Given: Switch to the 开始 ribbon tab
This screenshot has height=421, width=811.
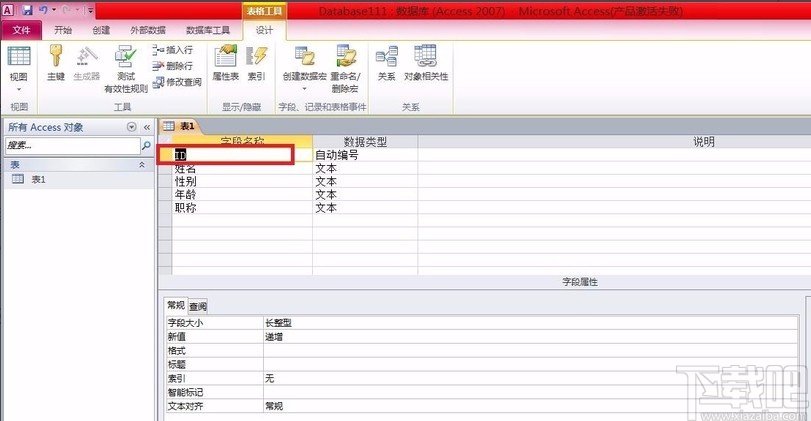Looking at the screenshot, I should [63, 31].
